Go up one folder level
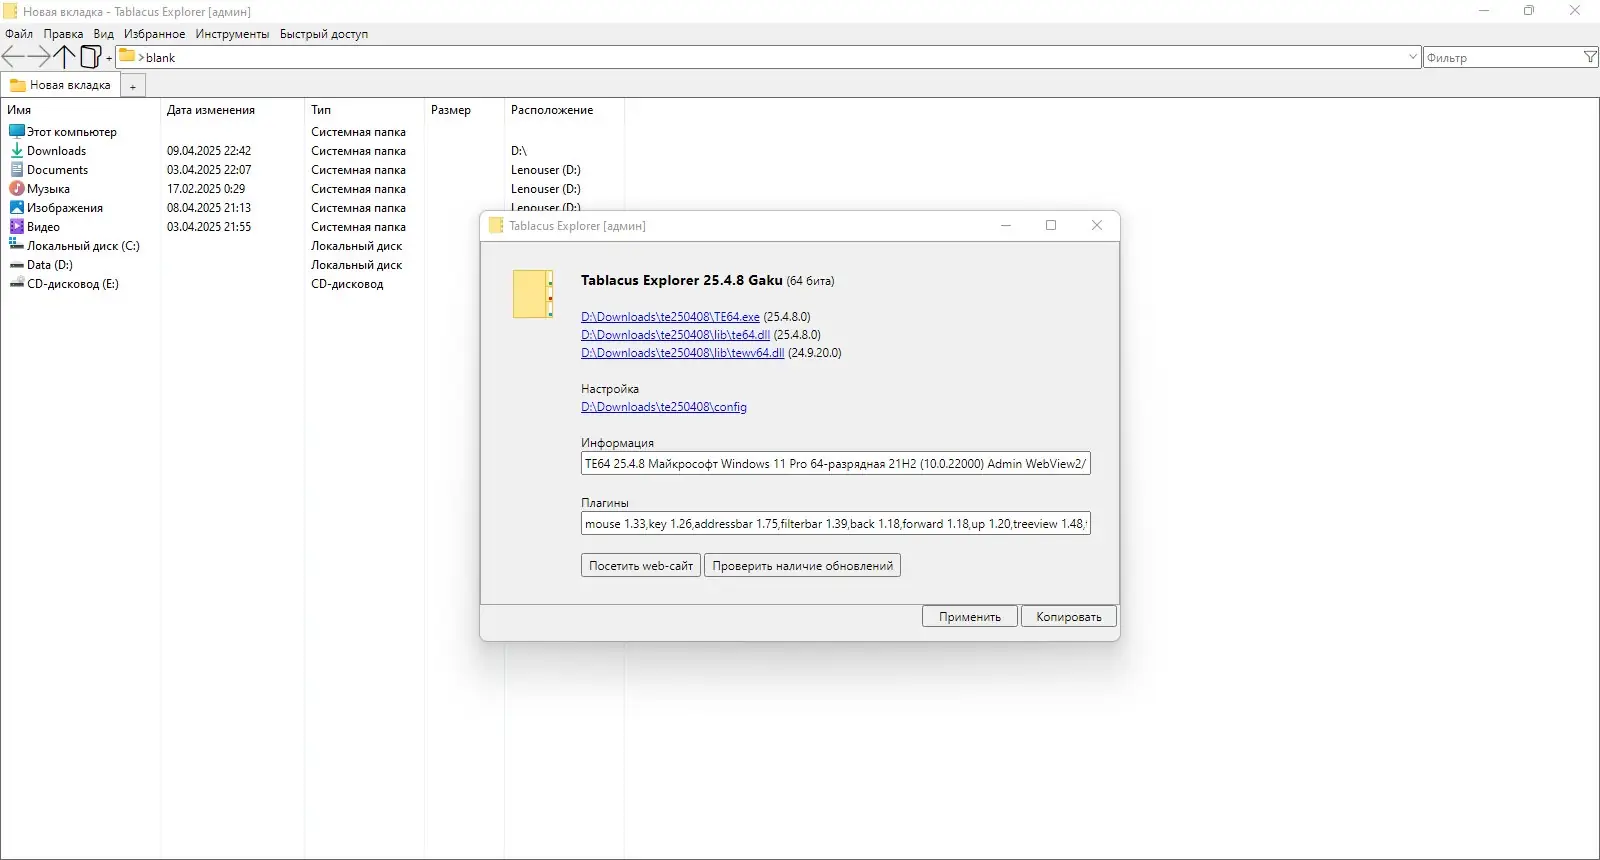 [x=64, y=57]
